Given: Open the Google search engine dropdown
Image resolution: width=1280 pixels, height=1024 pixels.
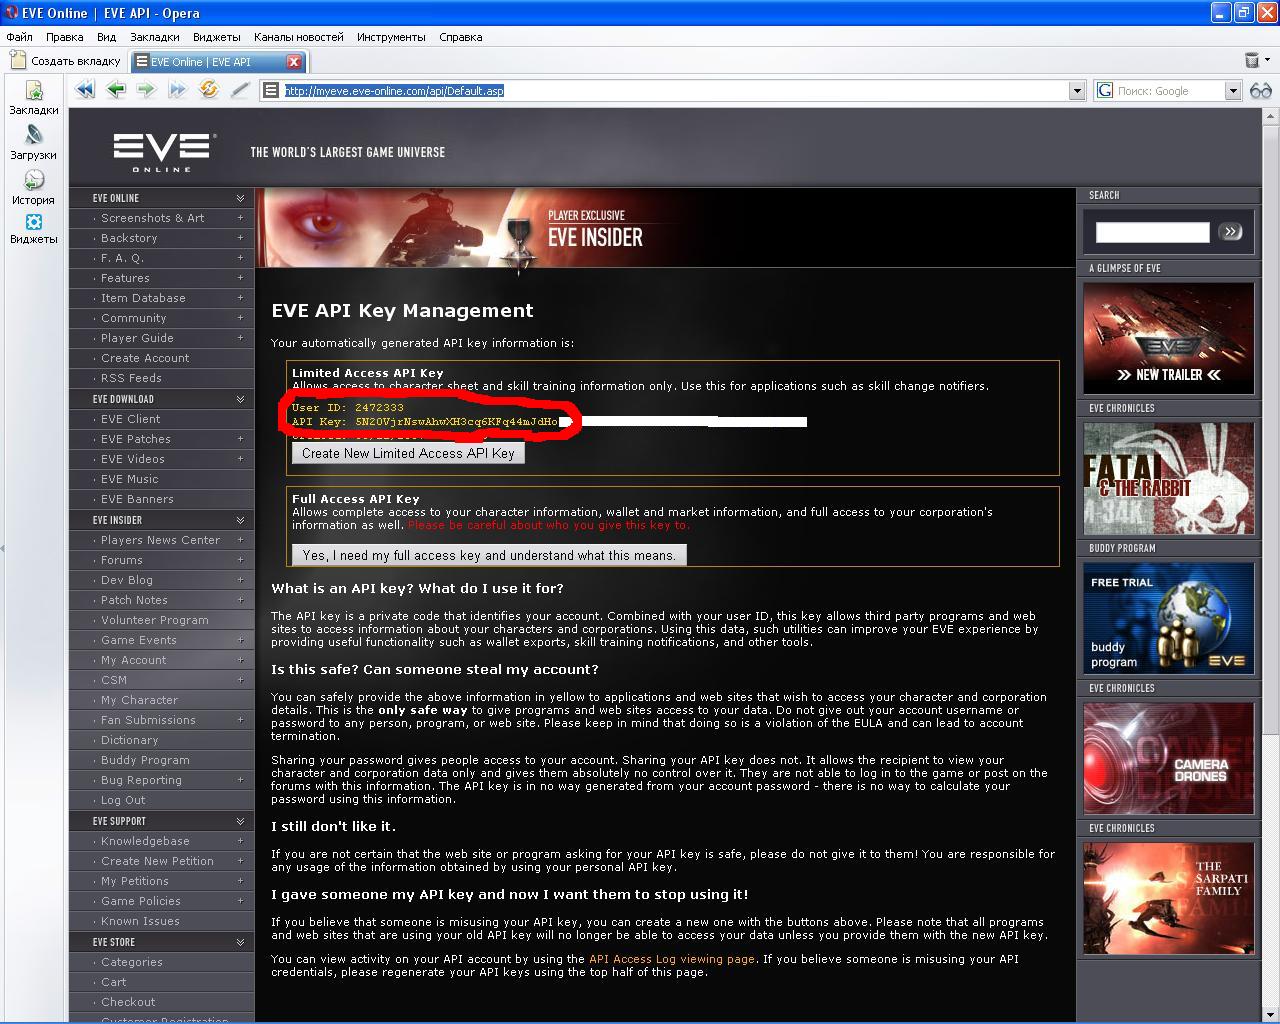Looking at the screenshot, I should click(x=1233, y=91).
